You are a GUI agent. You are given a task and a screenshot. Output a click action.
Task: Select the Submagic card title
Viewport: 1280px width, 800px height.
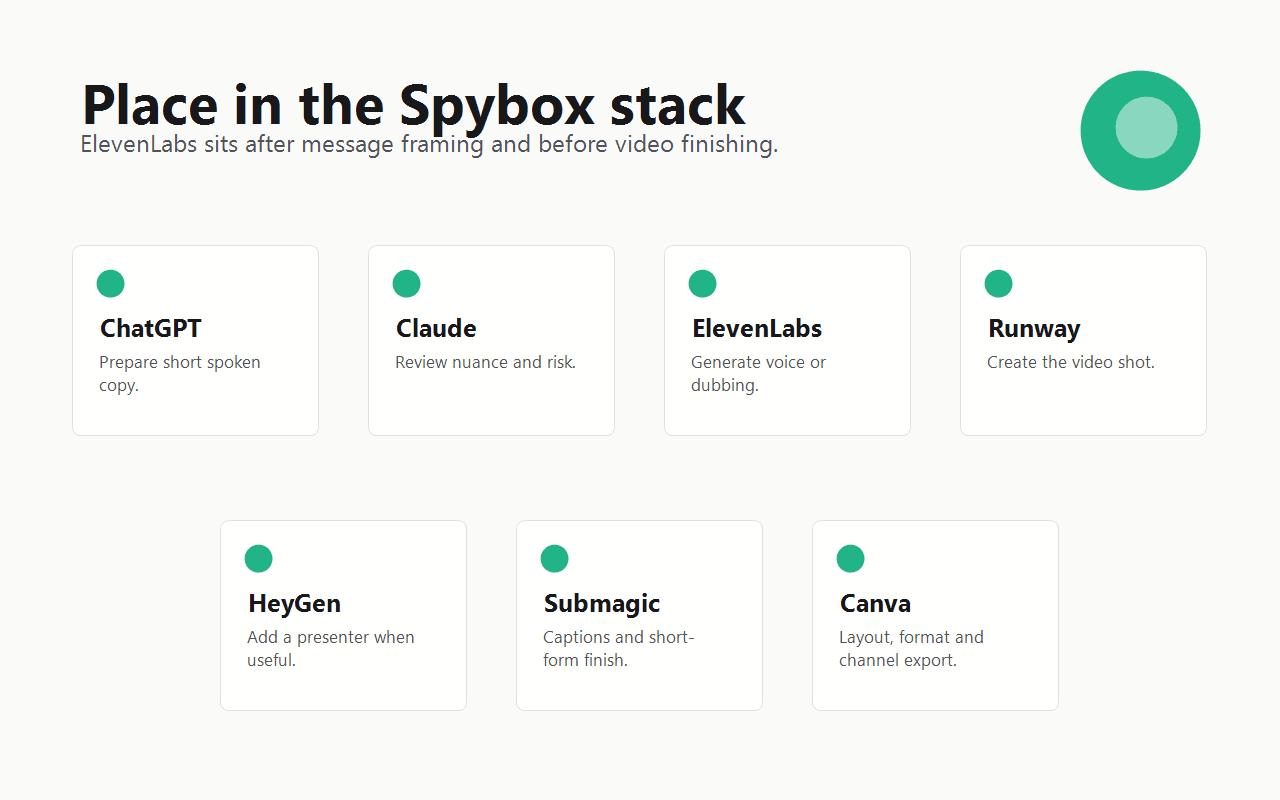602,603
